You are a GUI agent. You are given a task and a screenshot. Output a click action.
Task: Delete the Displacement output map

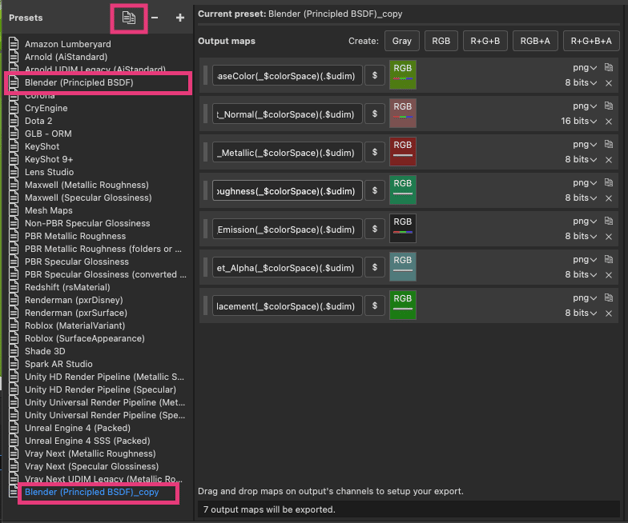[x=609, y=314]
